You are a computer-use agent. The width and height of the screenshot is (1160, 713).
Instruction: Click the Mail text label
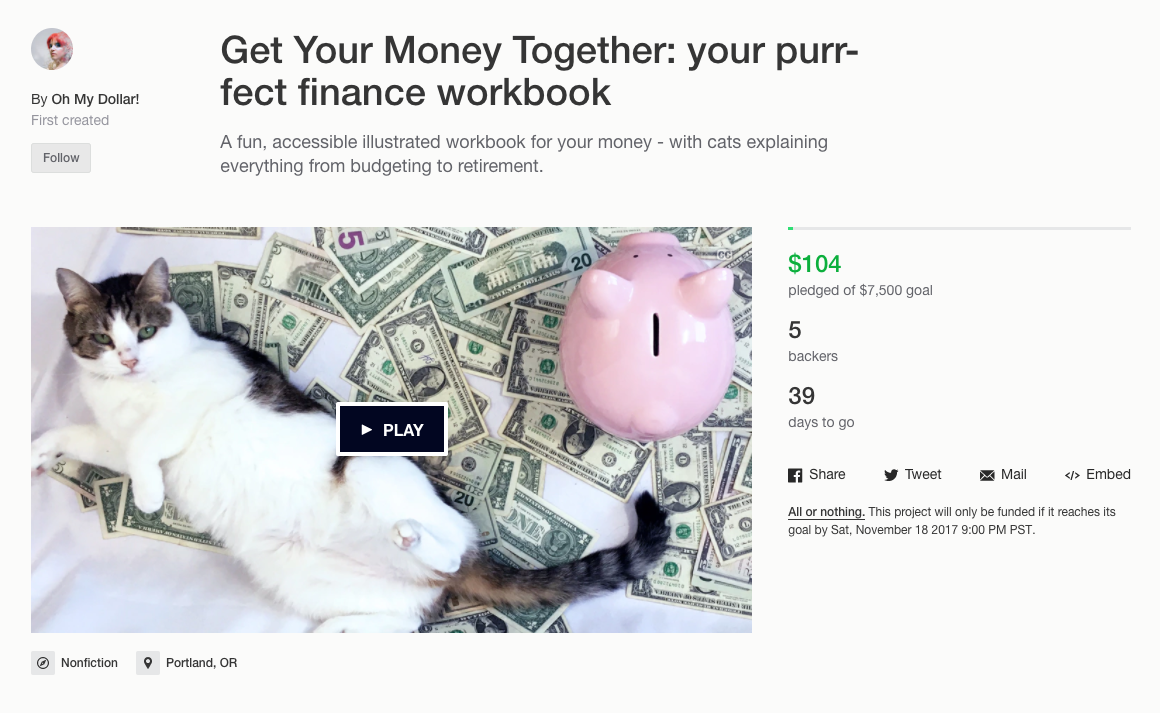(1014, 475)
